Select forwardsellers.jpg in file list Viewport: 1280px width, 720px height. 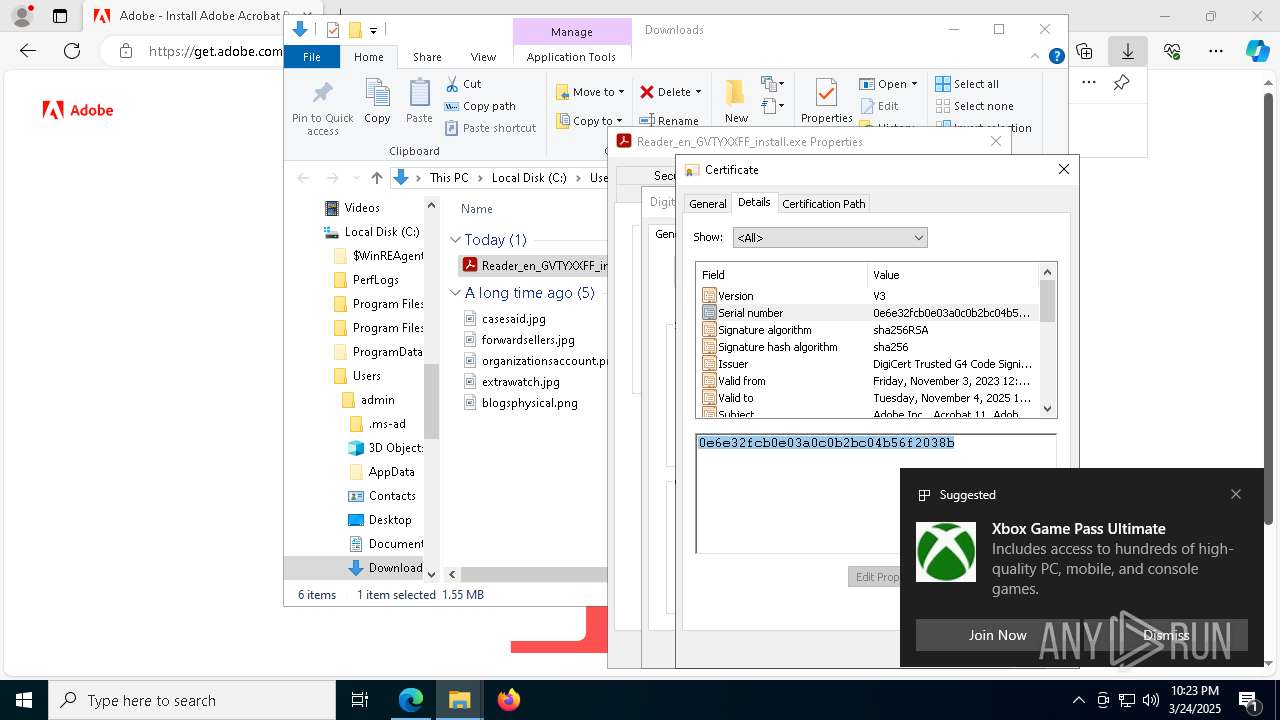click(x=528, y=339)
